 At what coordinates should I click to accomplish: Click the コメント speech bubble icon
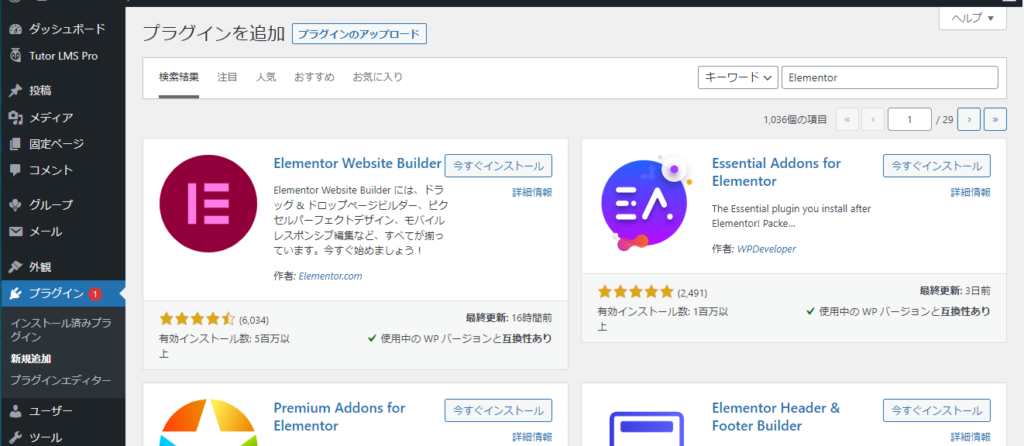tap(16, 170)
